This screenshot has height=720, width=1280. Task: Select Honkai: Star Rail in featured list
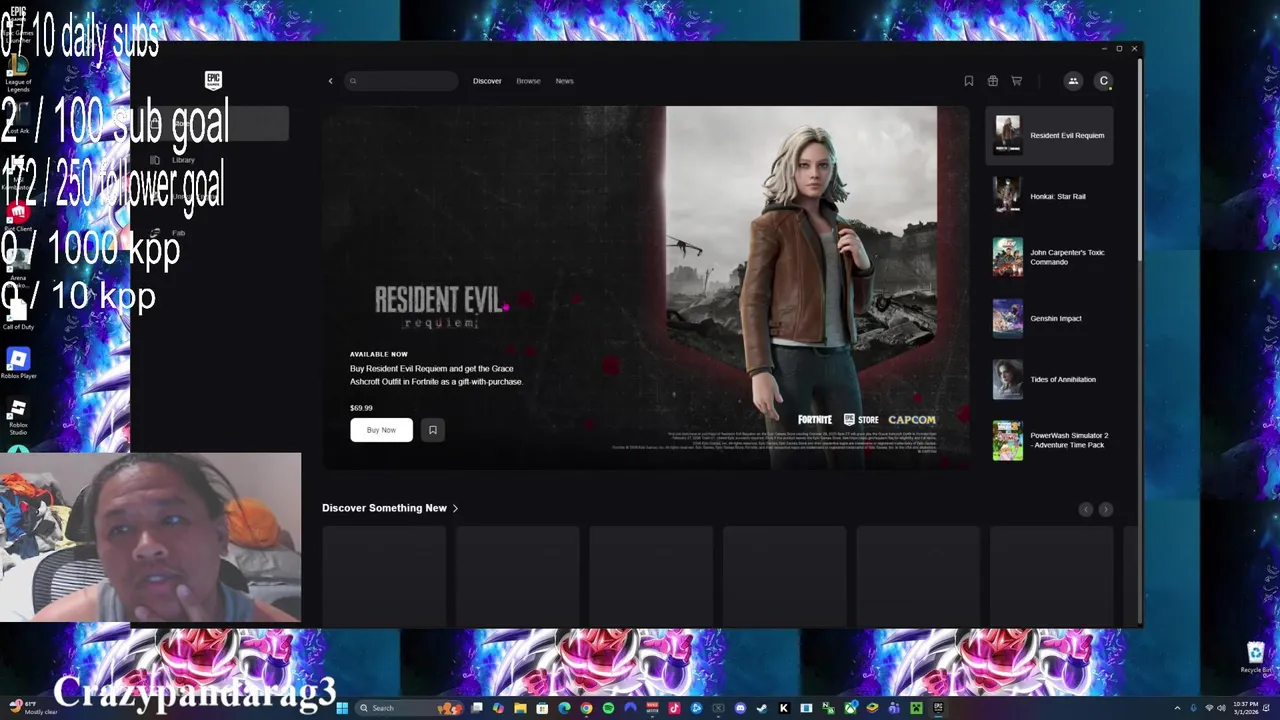[1049, 196]
